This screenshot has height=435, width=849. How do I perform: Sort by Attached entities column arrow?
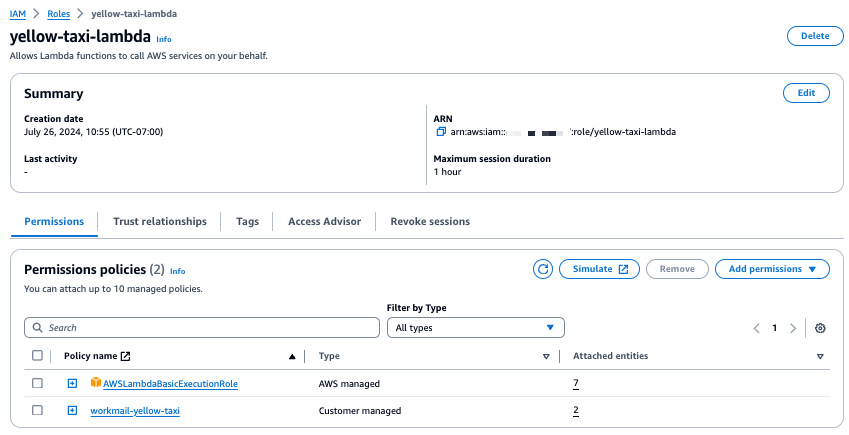pos(820,356)
